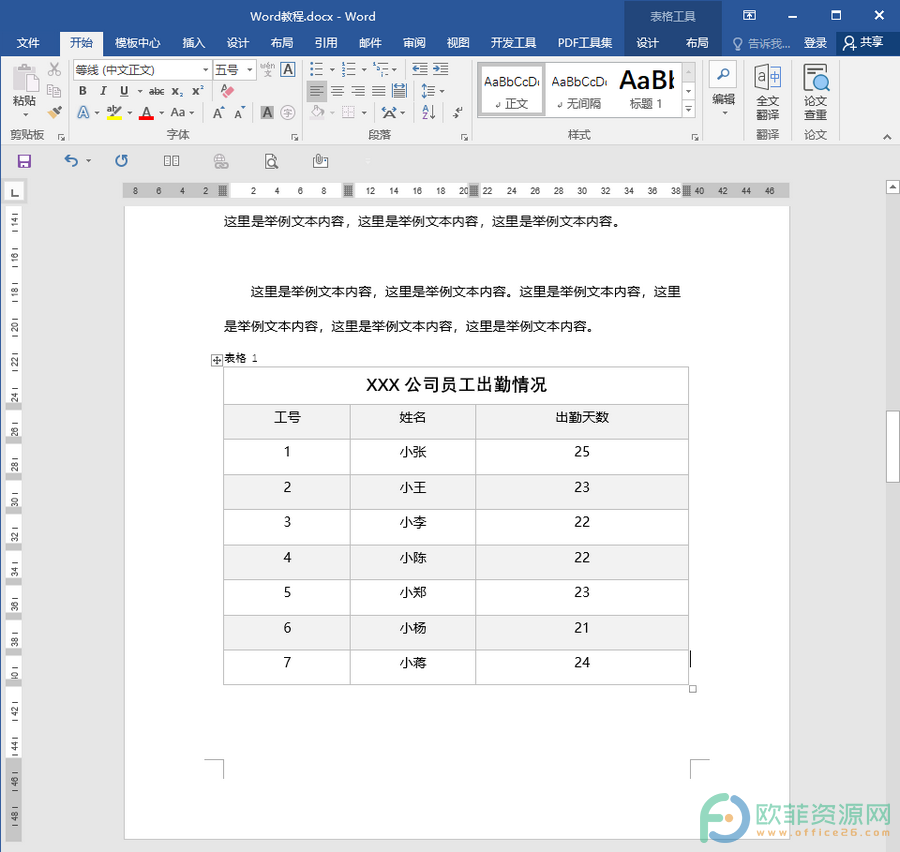Viewport: 900px width, 852px height.
Task: Open the font name dropdown
Action: [x=205, y=70]
